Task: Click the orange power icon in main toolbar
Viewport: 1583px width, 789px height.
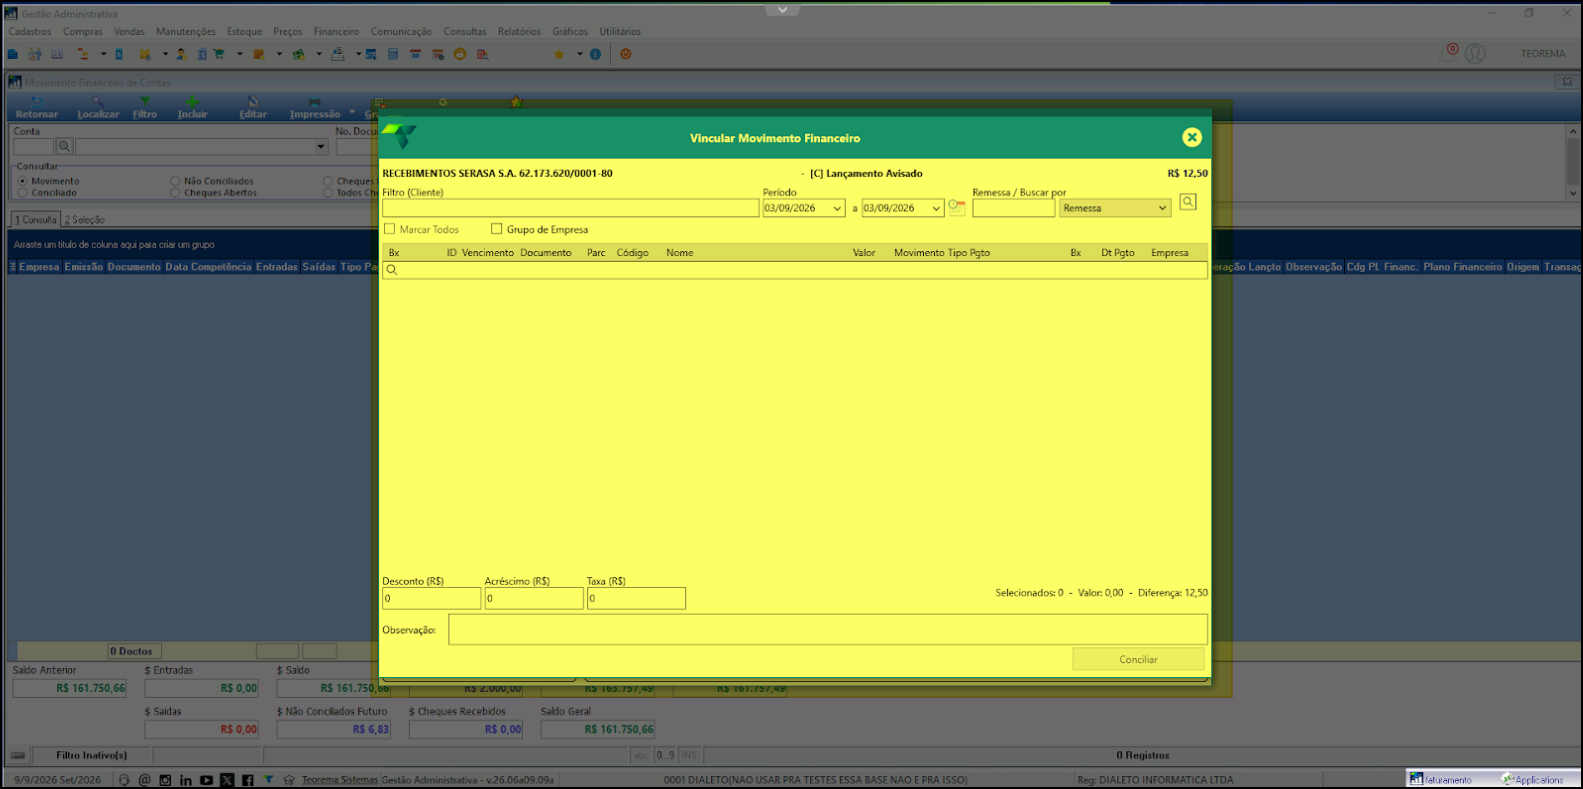Action: [x=626, y=54]
